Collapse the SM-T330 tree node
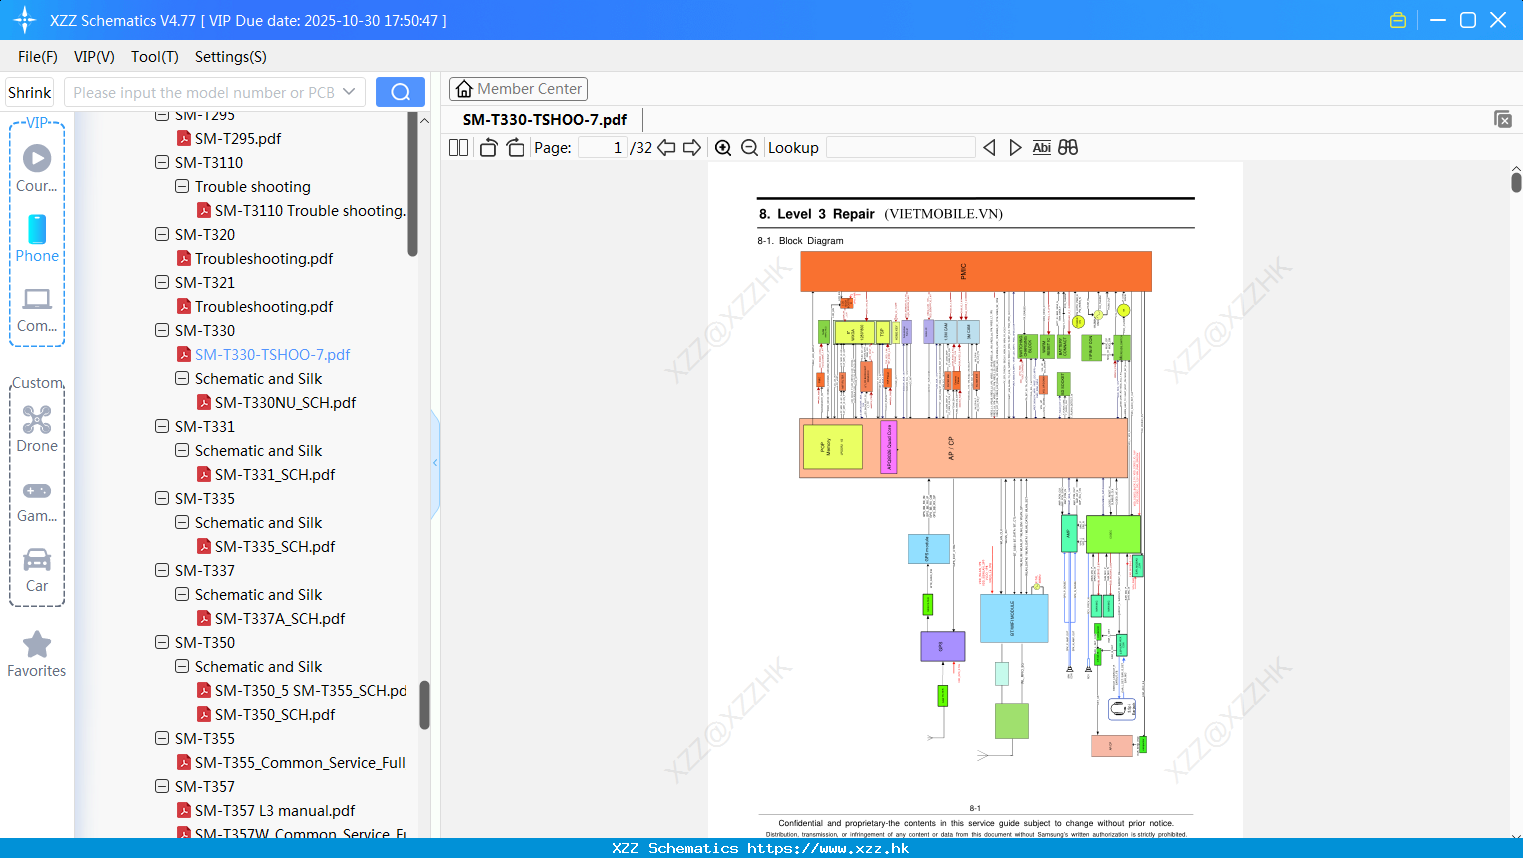 click(162, 330)
